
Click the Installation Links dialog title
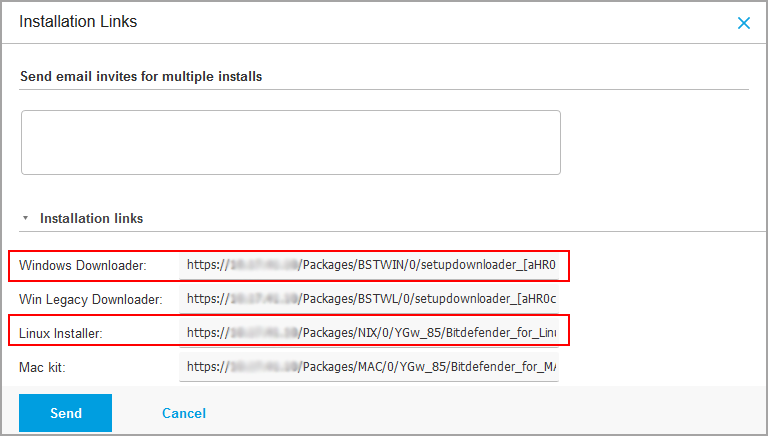click(x=78, y=22)
